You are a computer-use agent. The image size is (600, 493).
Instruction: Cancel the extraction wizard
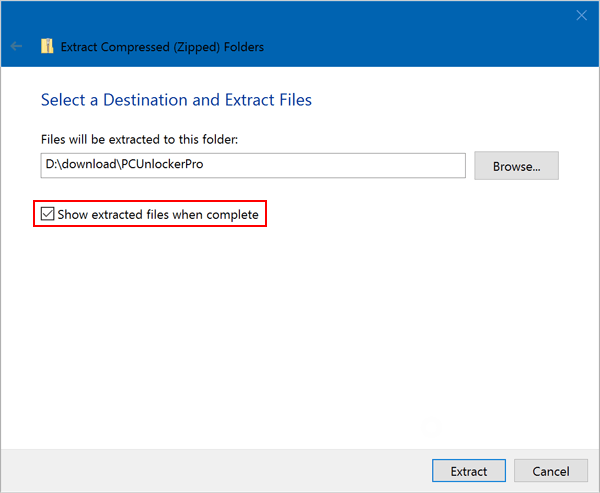pyautogui.click(x=551, y=471)
